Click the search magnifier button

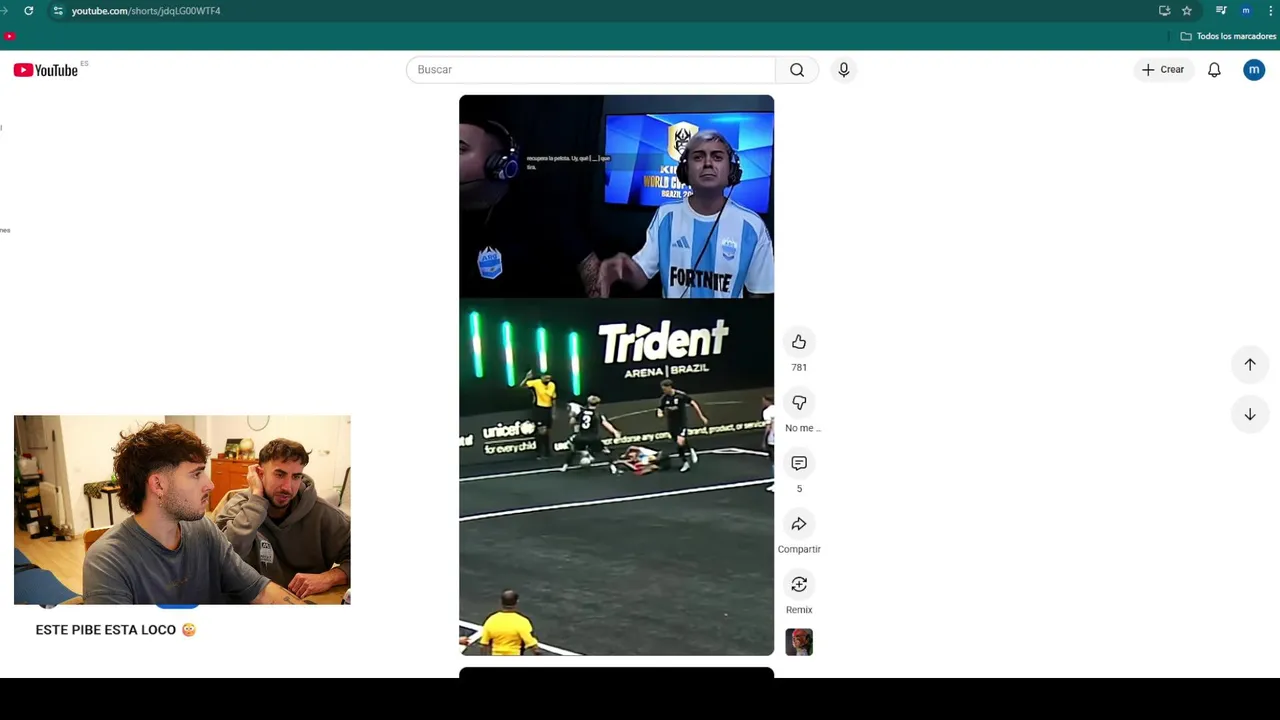point(797,70)
